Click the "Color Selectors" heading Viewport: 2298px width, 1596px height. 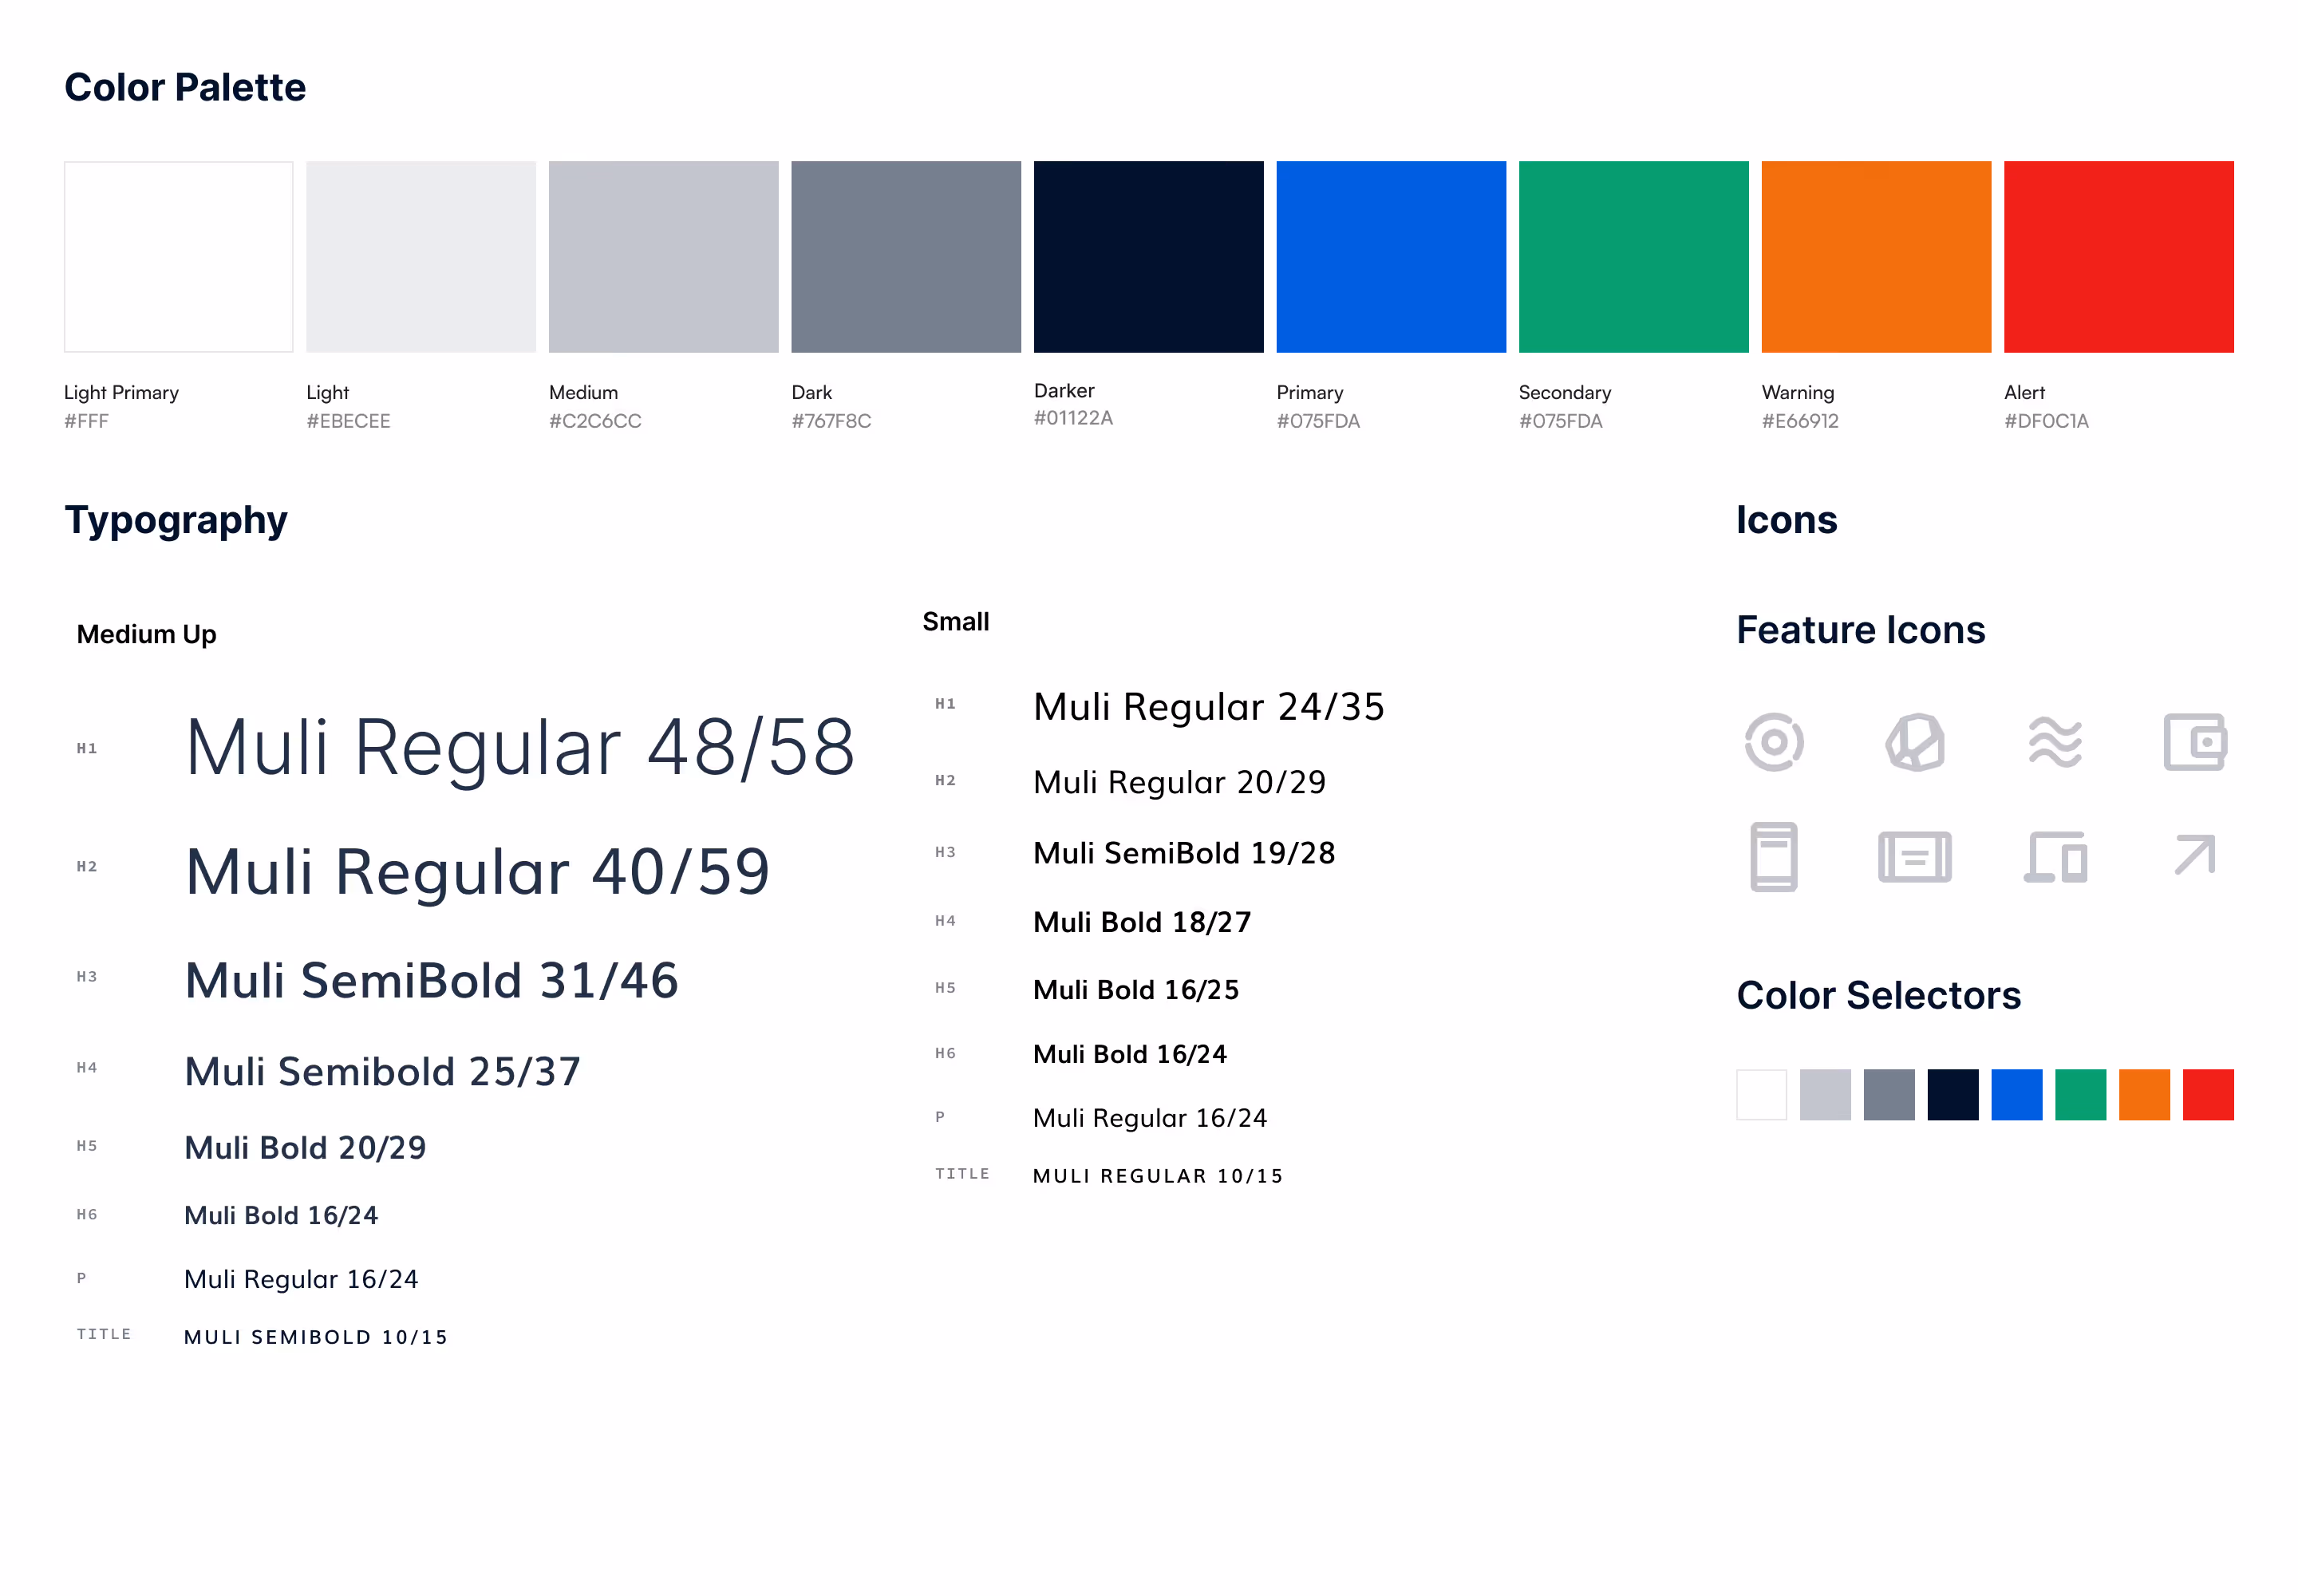pos(1878,995)
